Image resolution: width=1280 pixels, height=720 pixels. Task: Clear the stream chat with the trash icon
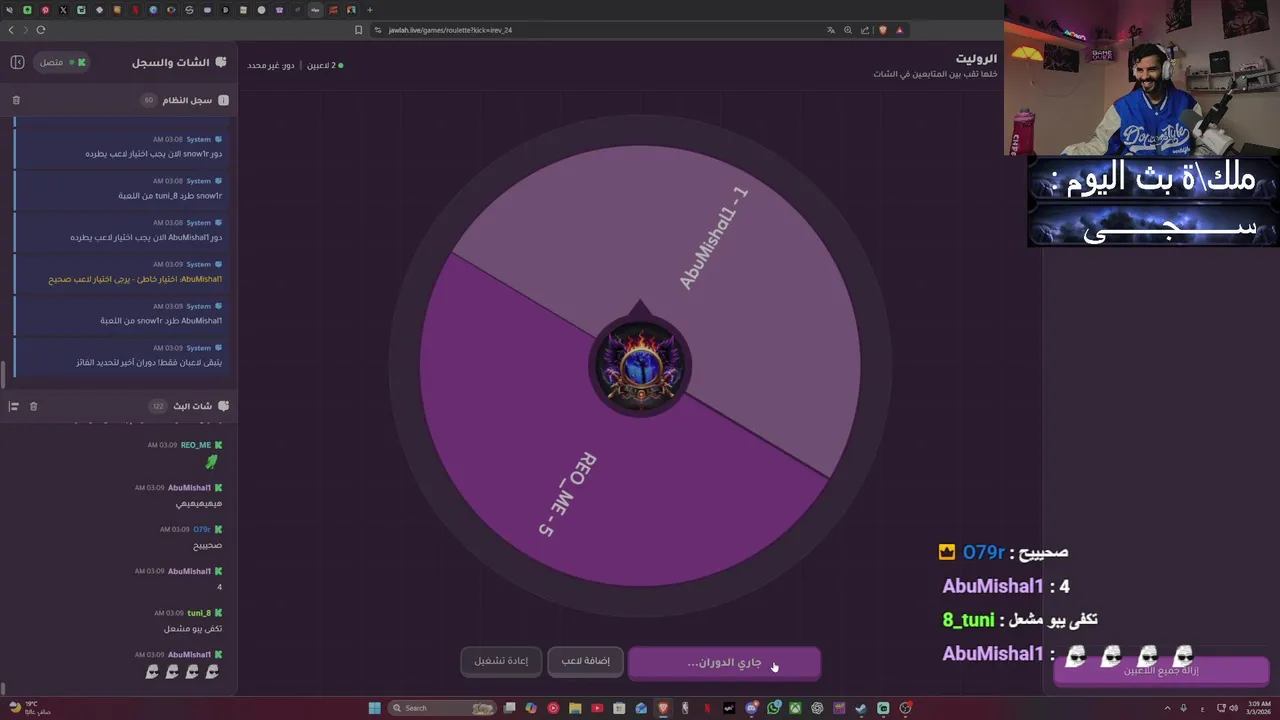33,406
